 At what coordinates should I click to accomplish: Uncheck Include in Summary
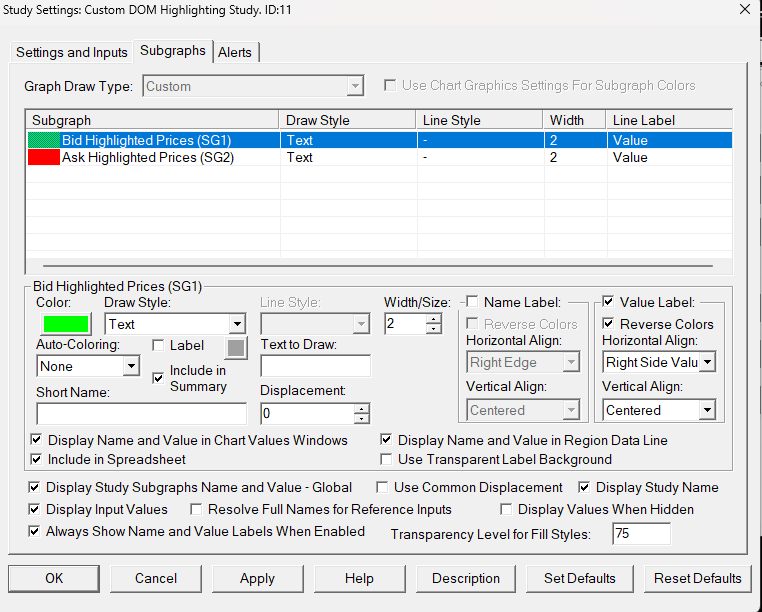point(158,378)
